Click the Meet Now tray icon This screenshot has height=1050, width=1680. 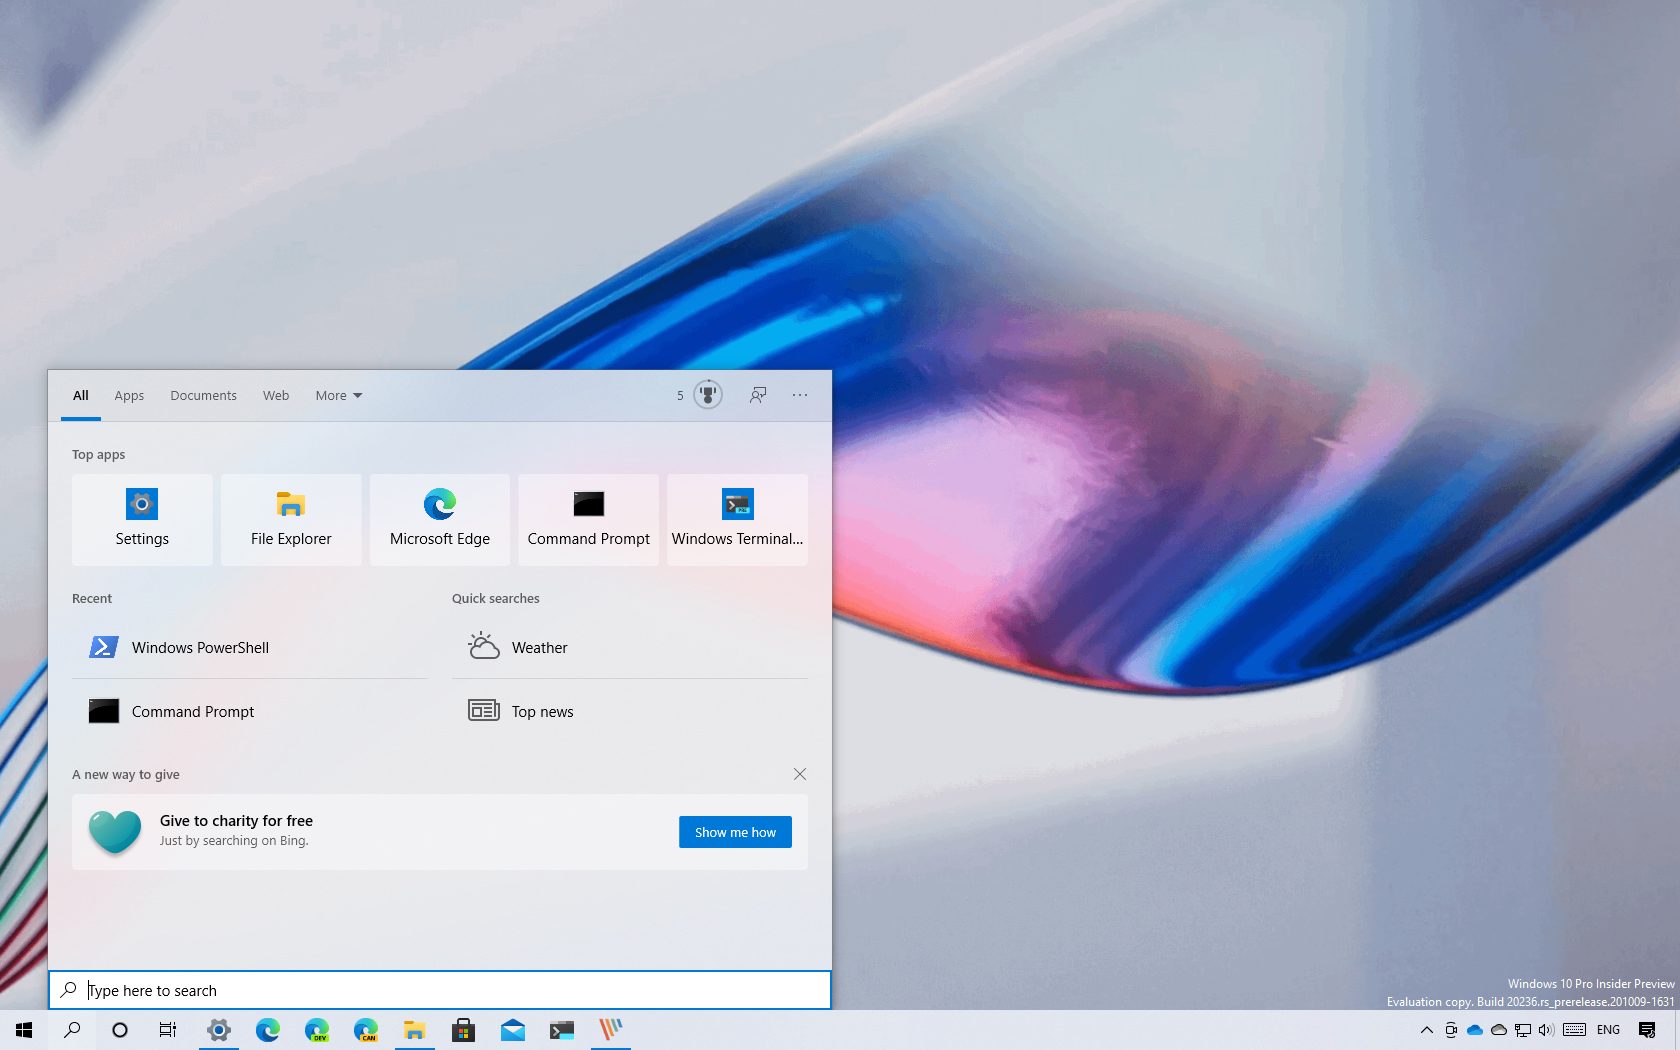1451,1030
